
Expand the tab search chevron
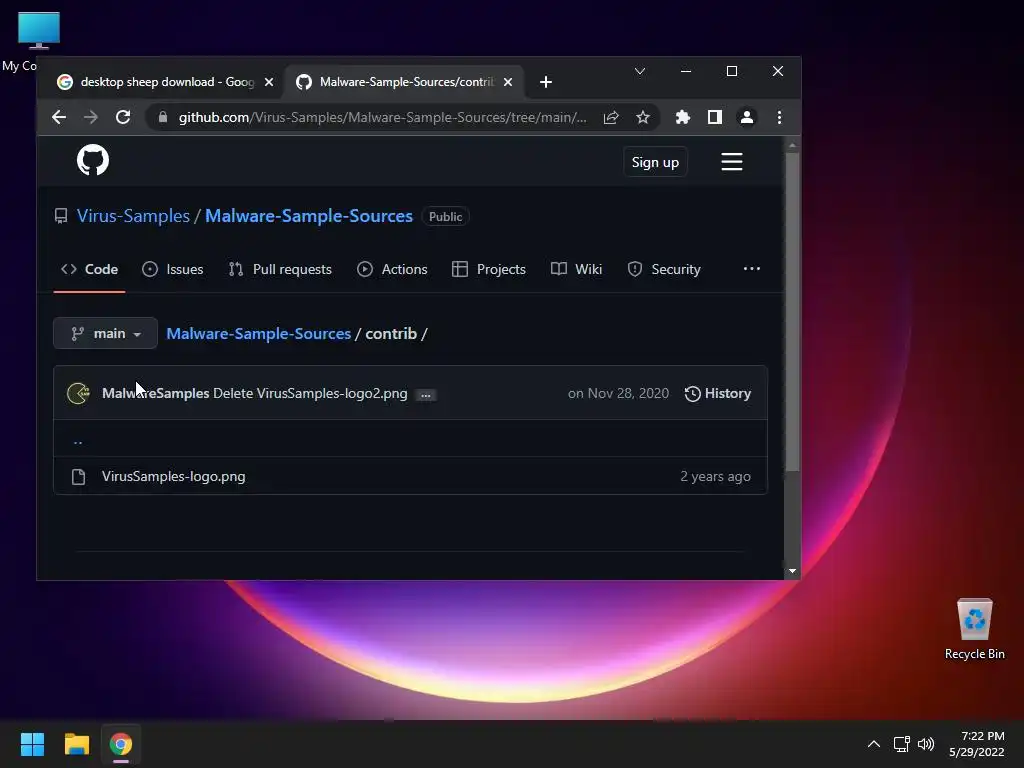coord(640,71)
